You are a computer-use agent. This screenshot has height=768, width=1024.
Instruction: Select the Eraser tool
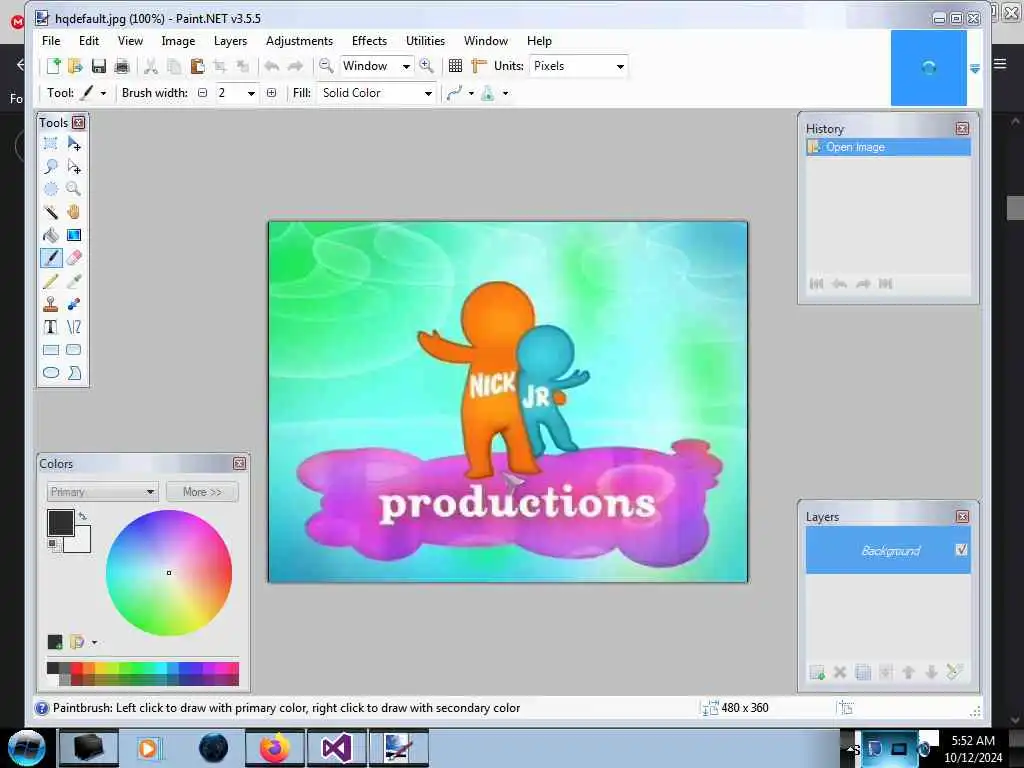(74, 258)
